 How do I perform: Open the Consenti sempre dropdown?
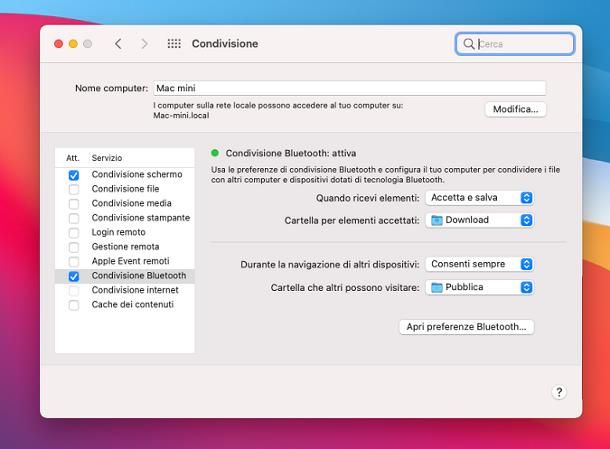pyautogui.click(x=479, y=264)
